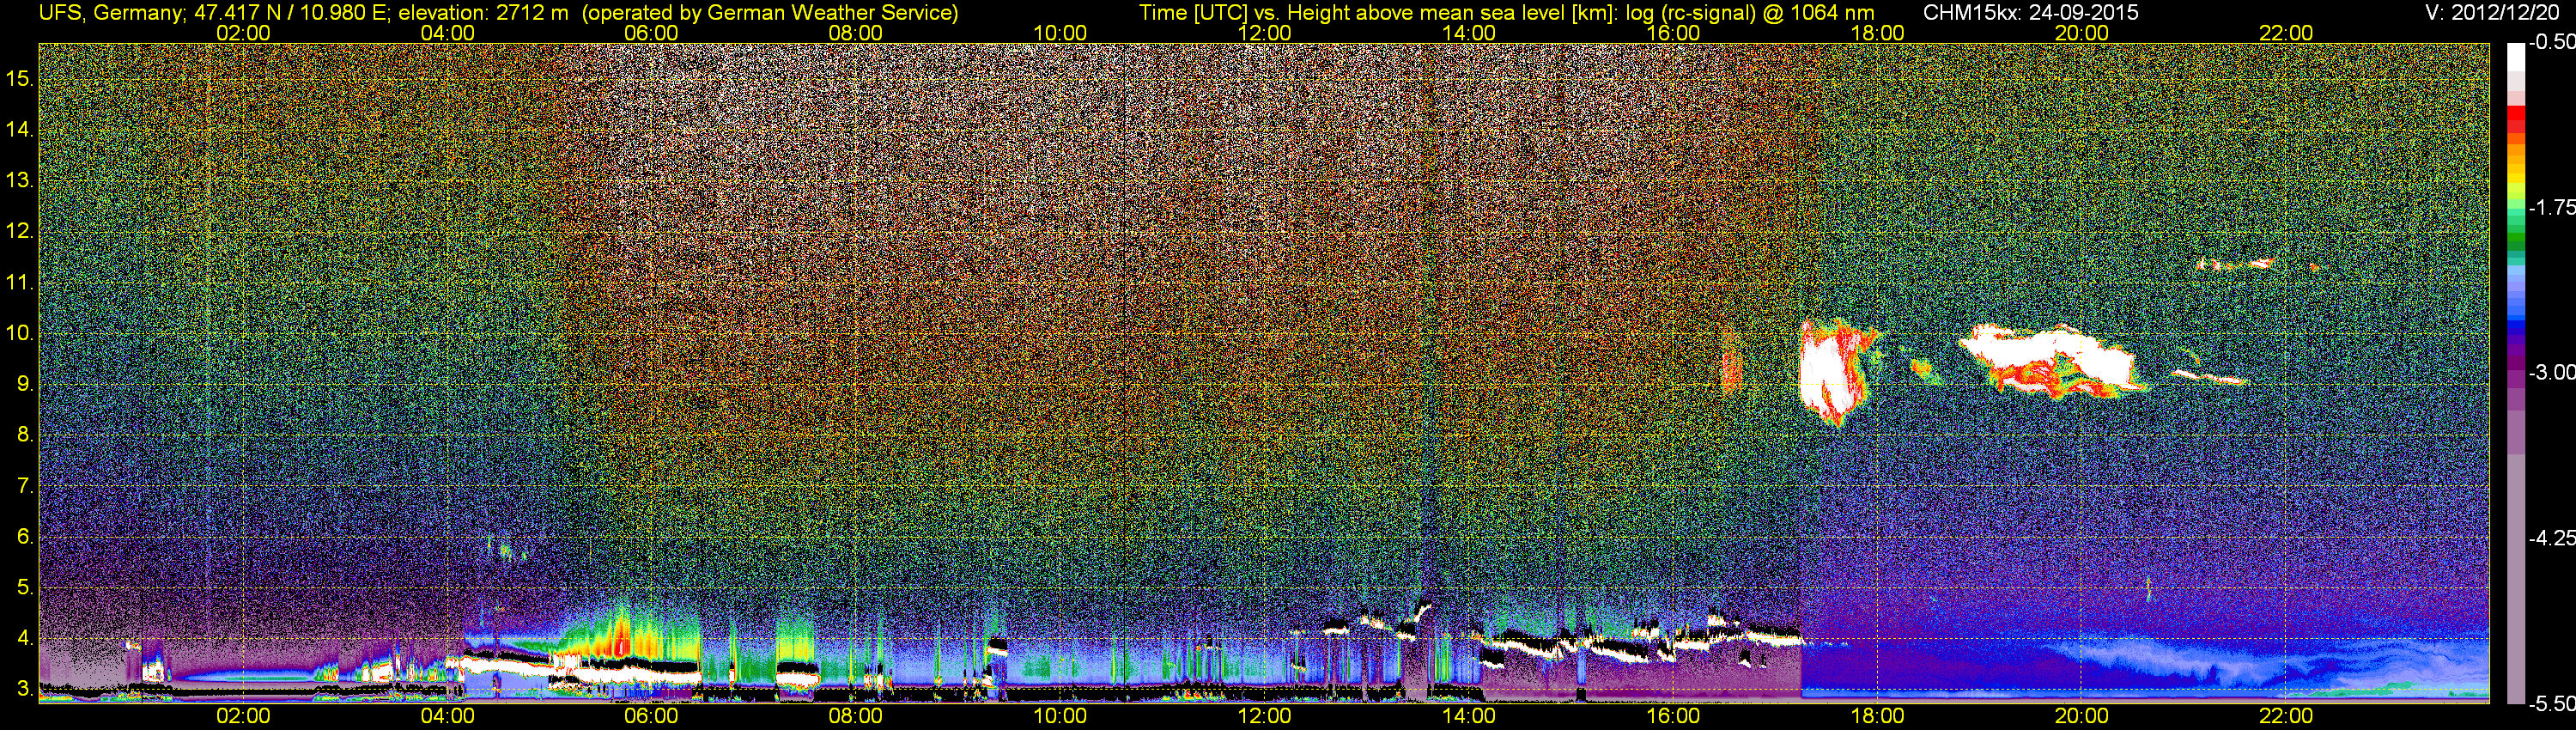Click the blue segment of the colorbar

click(x=2515, y=325)
